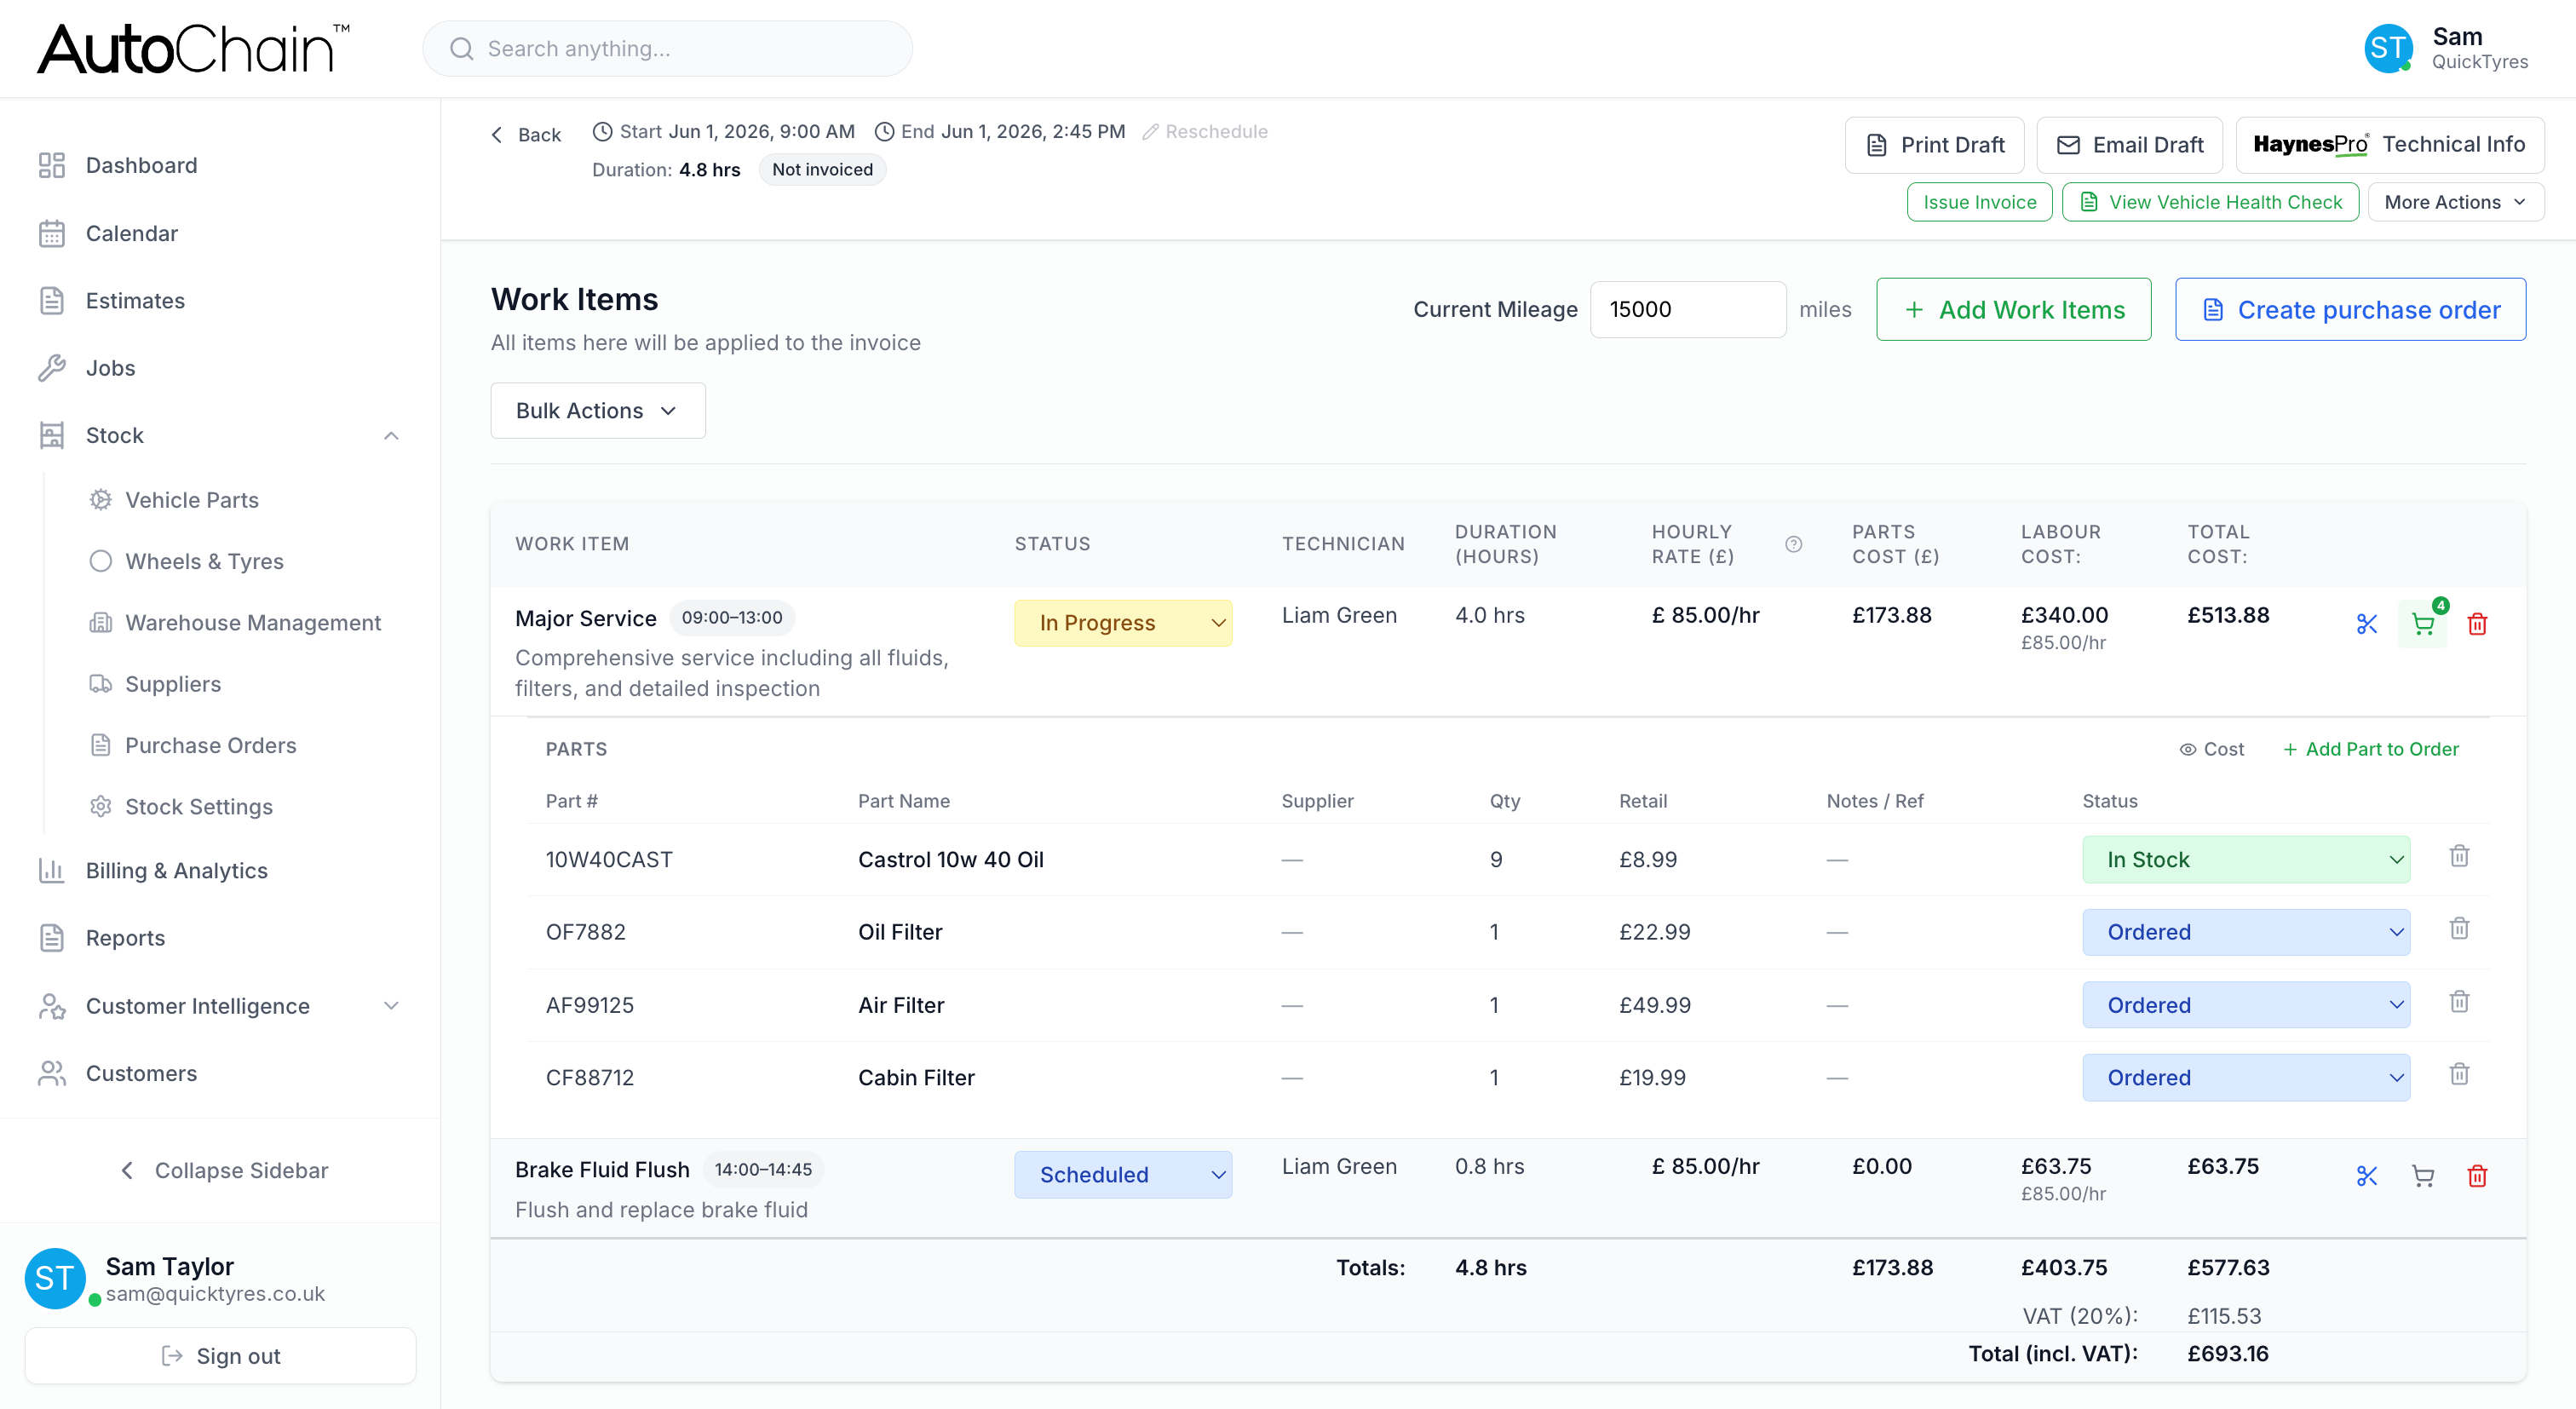Open Wheels & Tyres in the sidebar

[x=204, y=561]
